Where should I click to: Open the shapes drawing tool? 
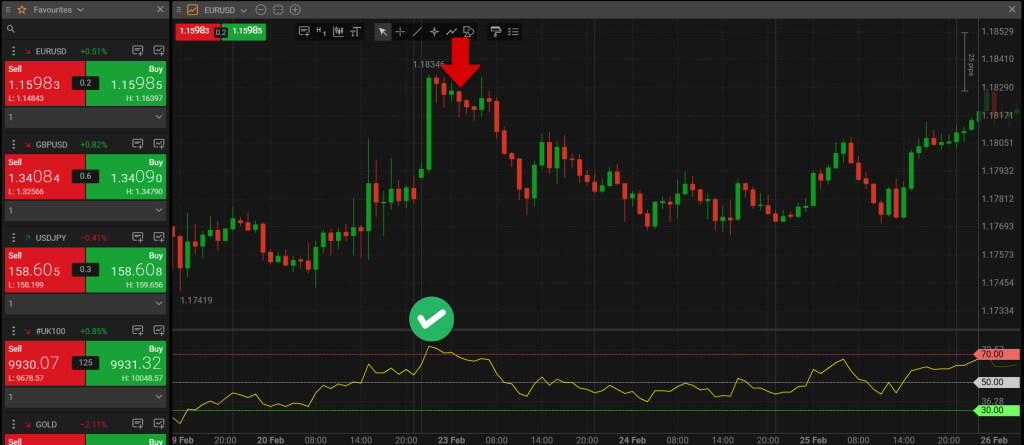tap(468, 31)
